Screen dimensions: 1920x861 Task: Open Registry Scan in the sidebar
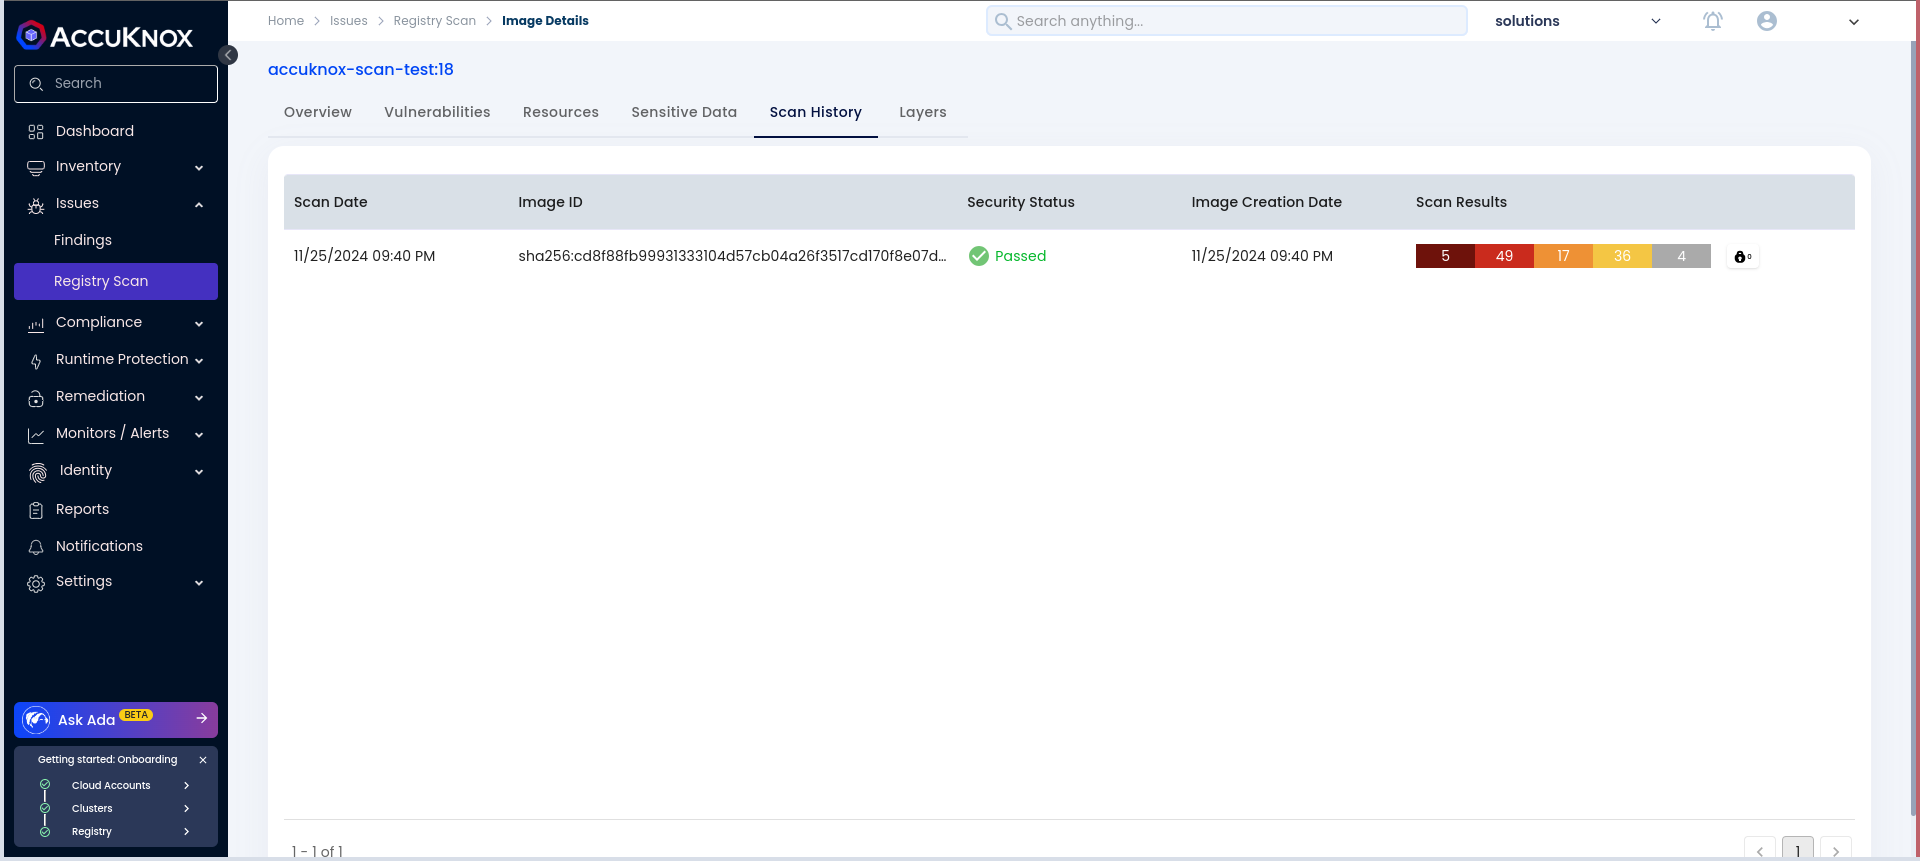click(x=116, y=282)
